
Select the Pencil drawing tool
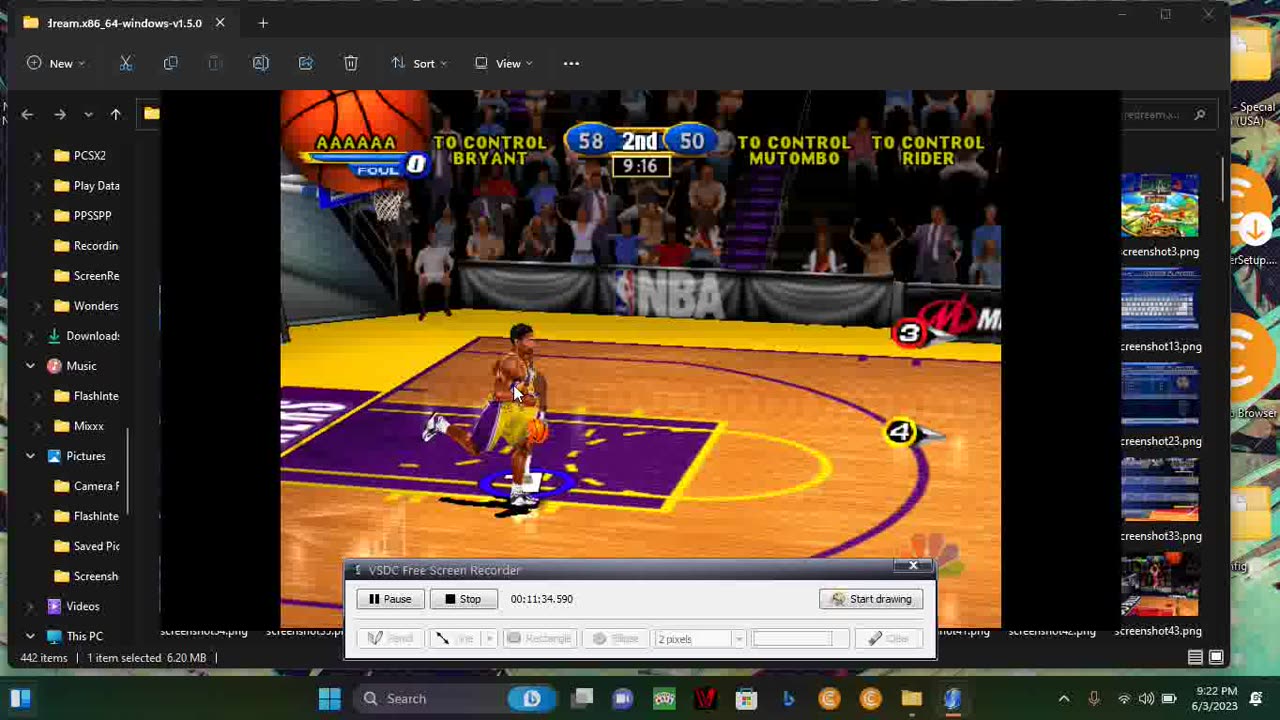point(390,638)
